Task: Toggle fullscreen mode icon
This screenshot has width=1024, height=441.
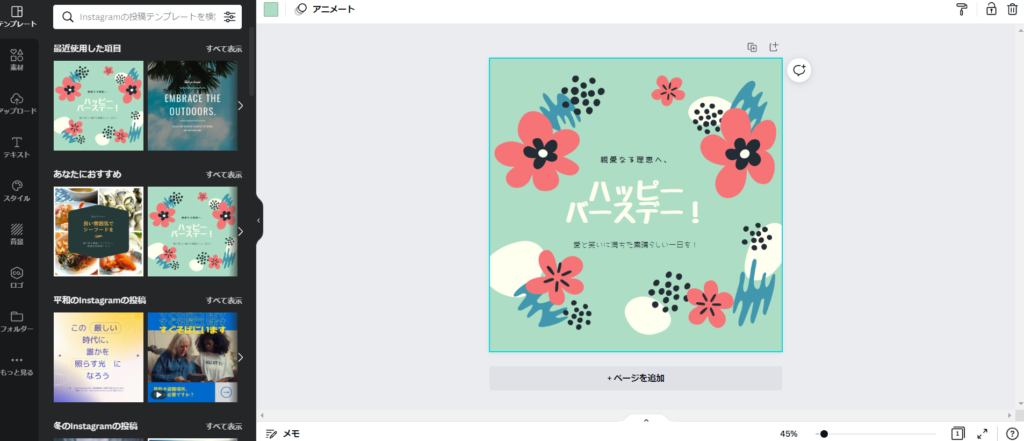Action: pos(982,433)
